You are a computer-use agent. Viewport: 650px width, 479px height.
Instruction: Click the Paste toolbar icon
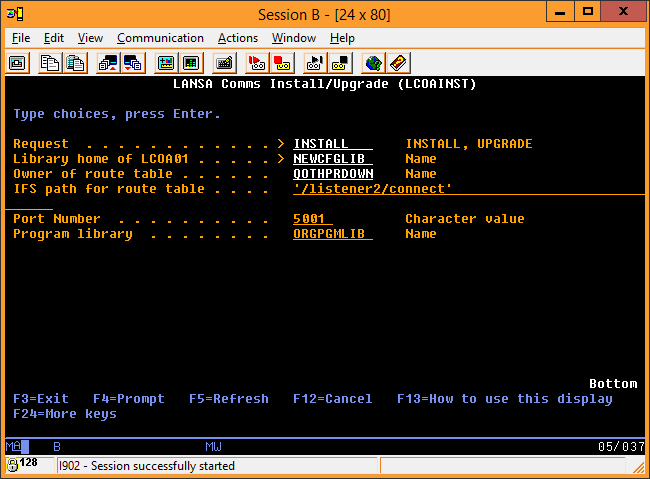[75, 63]
